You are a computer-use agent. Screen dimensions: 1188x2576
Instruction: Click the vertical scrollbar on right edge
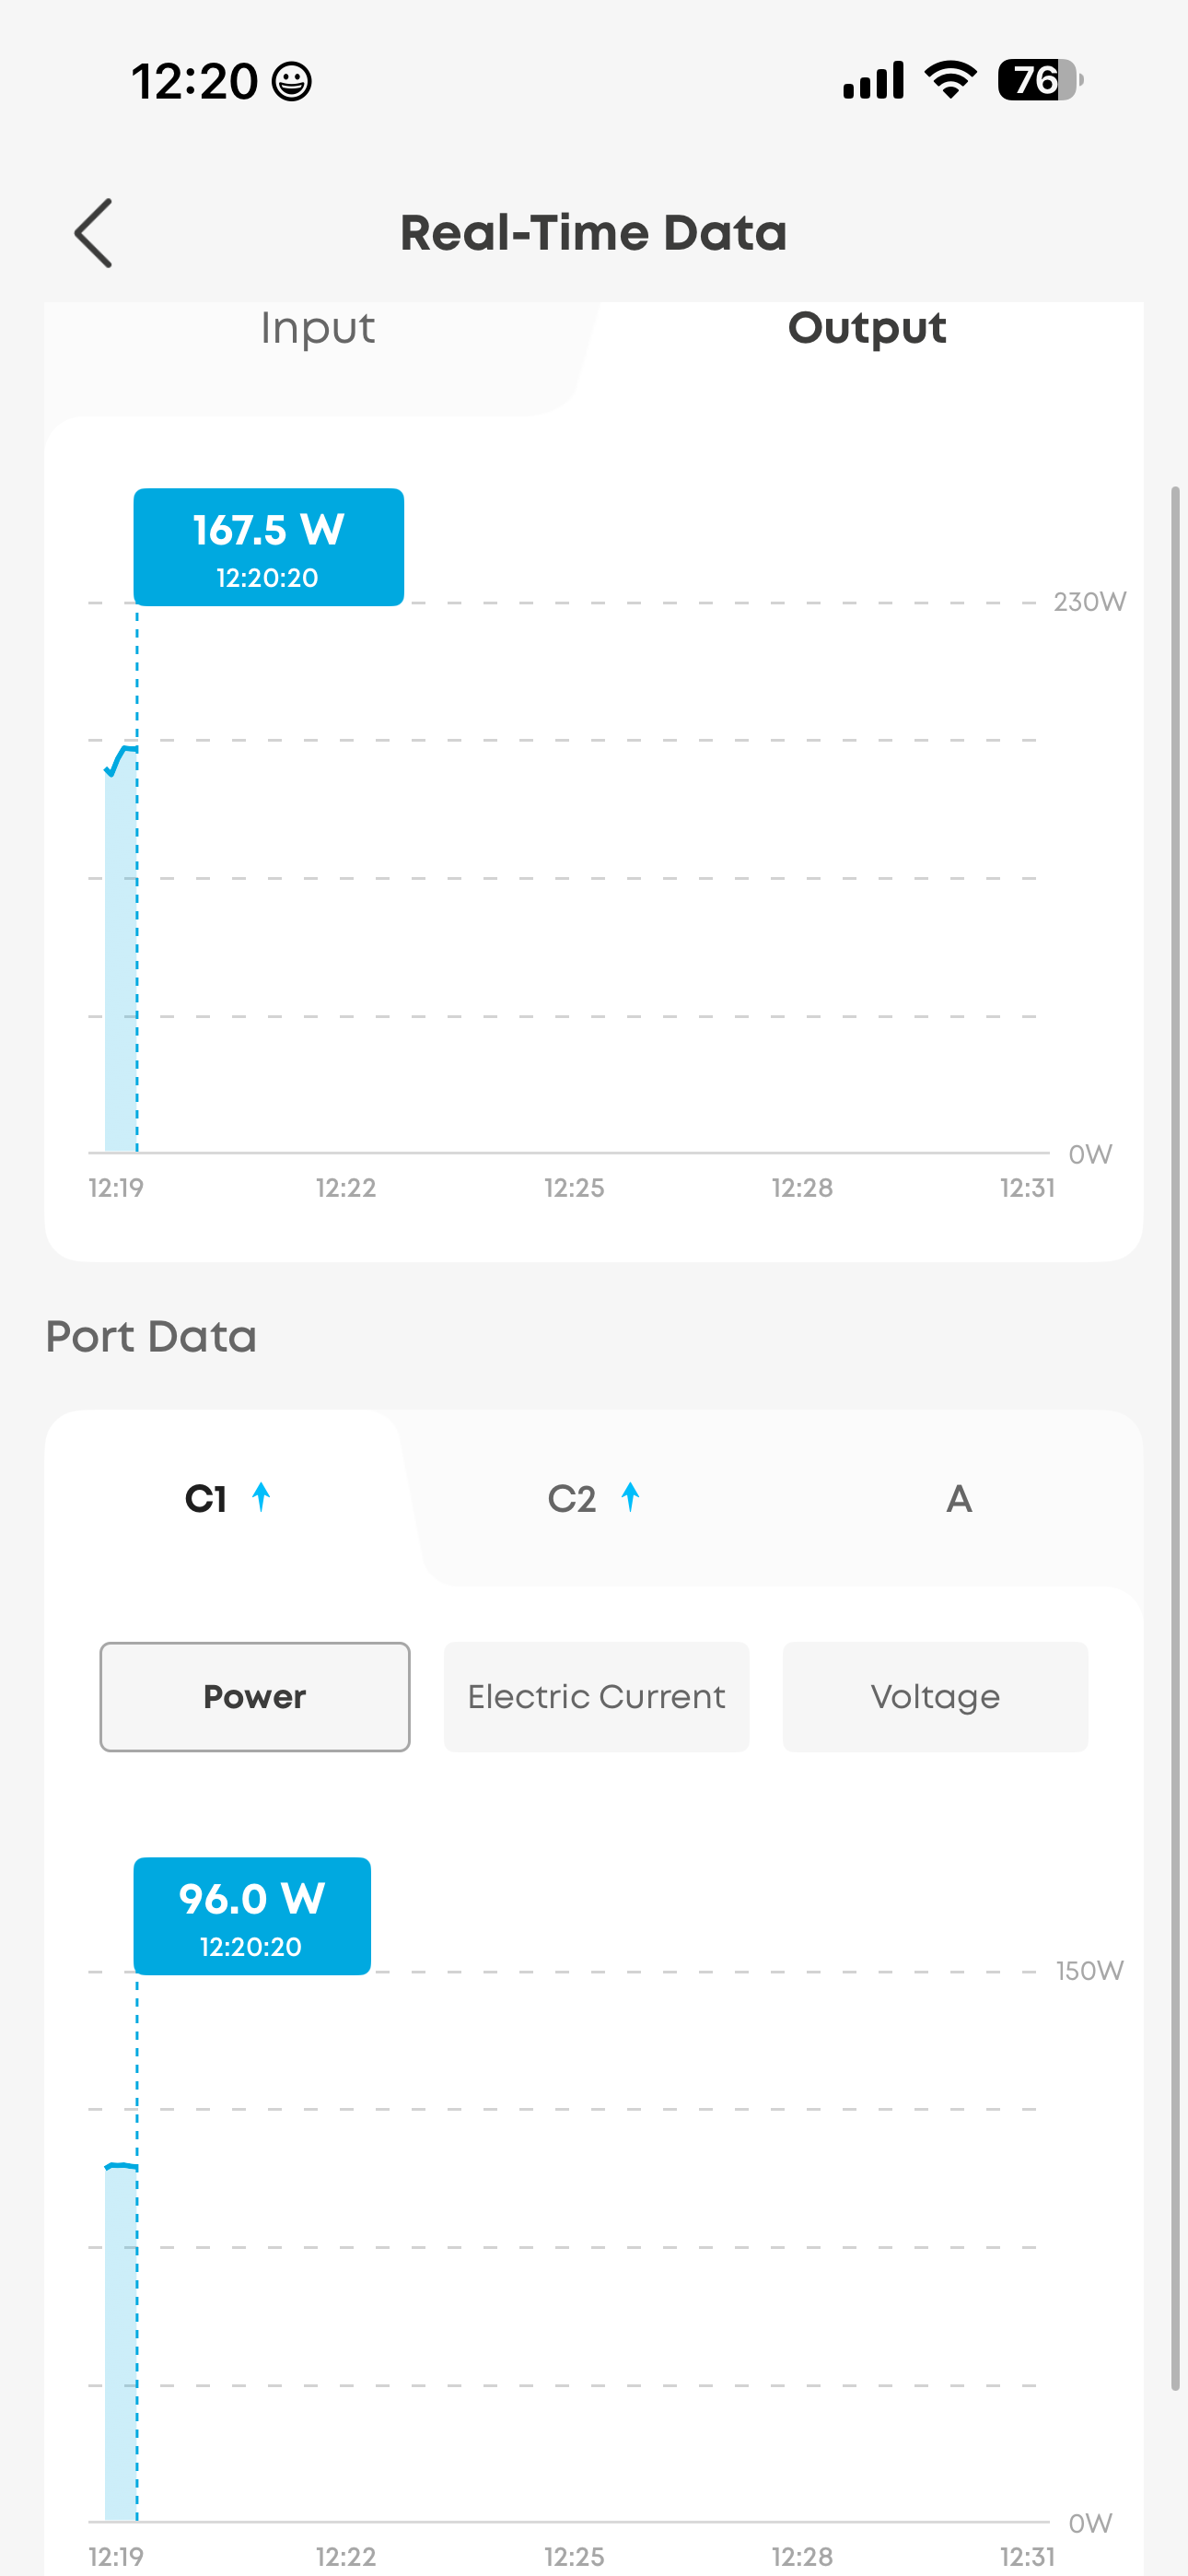(1176, 1438)
